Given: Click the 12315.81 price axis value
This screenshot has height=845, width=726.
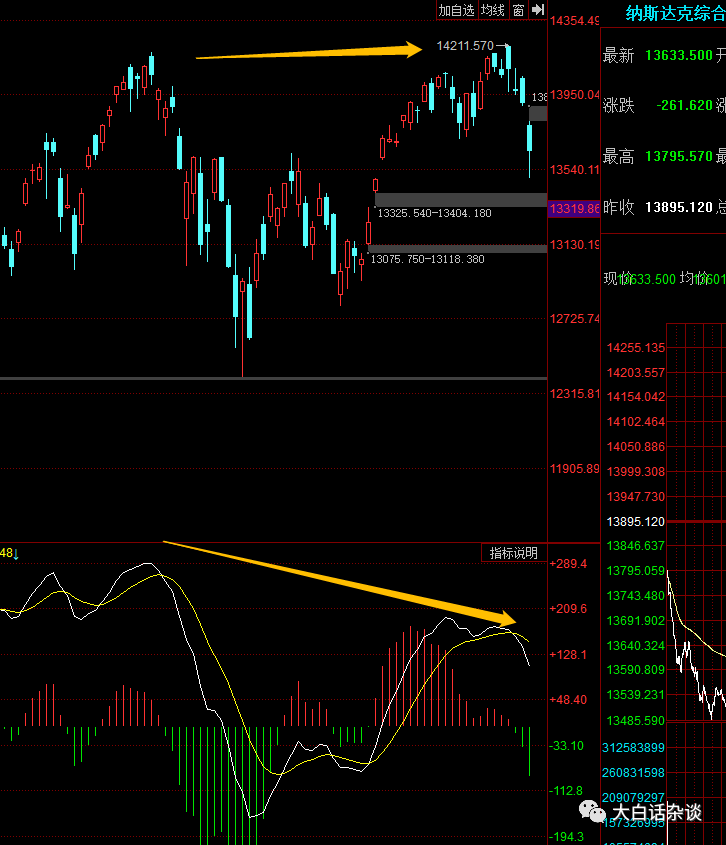Looking at the screenshot, I should (575, 393).
